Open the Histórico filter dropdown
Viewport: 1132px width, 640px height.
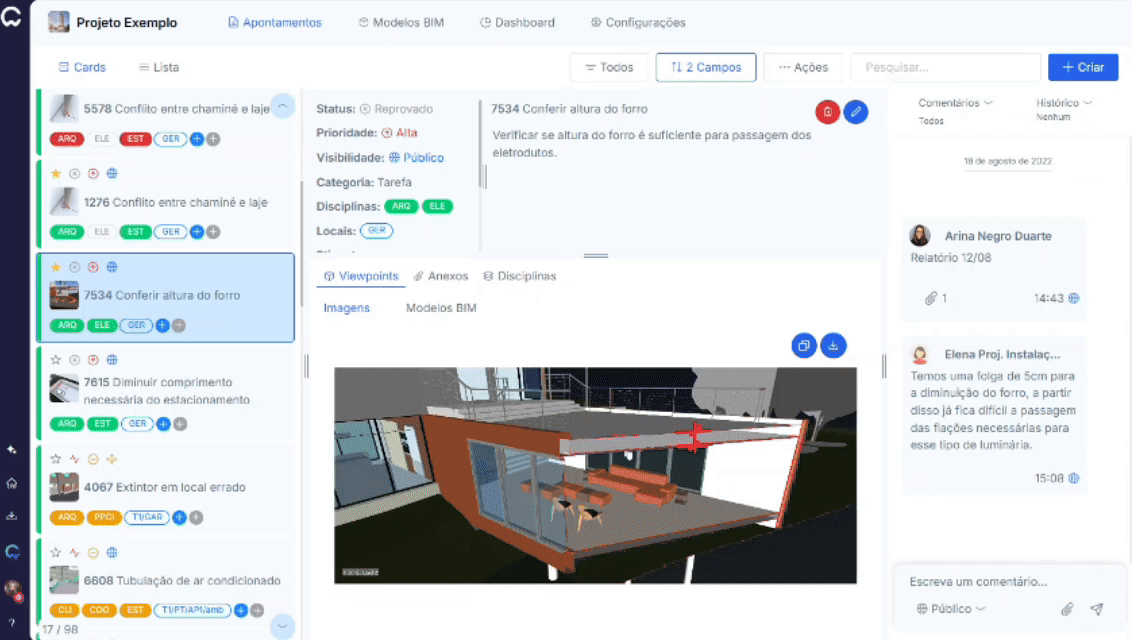pyautogui.click(x=1063, y=103)
